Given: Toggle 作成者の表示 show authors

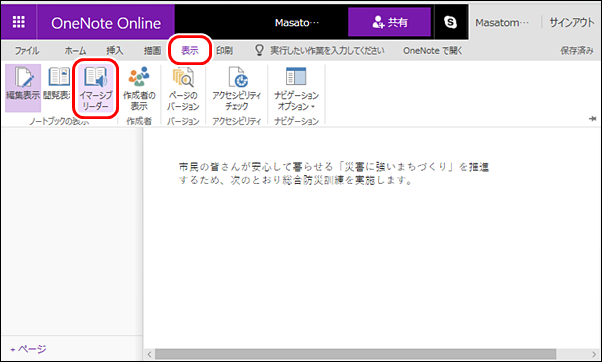Looking at the screenshot, I should 139,88.
